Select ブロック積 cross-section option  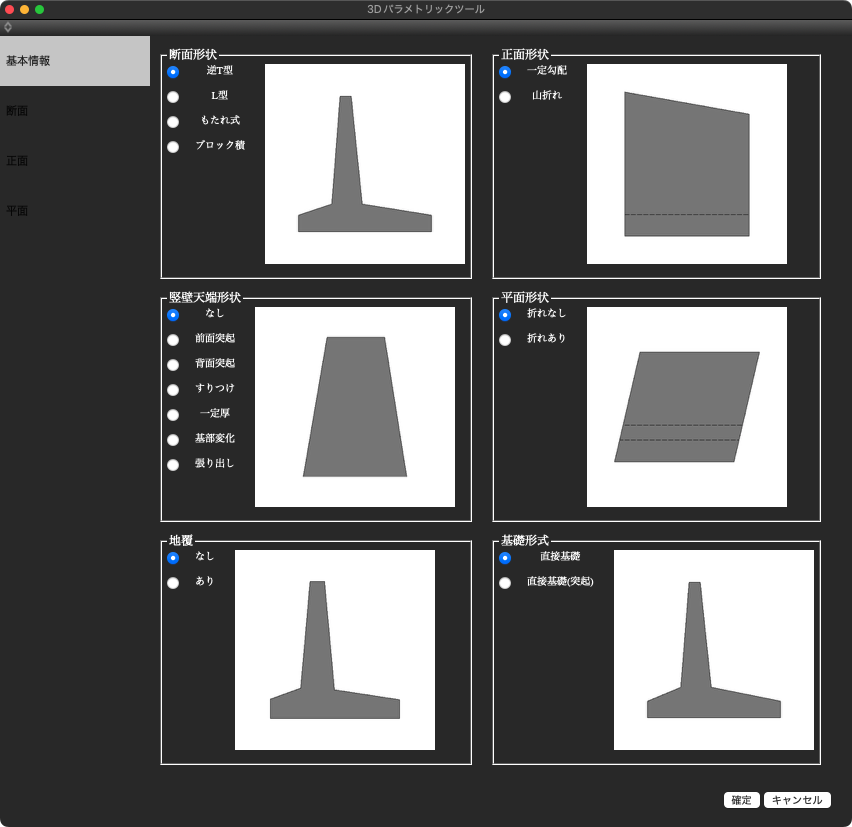pyautogui.click(x=173, y=147)
